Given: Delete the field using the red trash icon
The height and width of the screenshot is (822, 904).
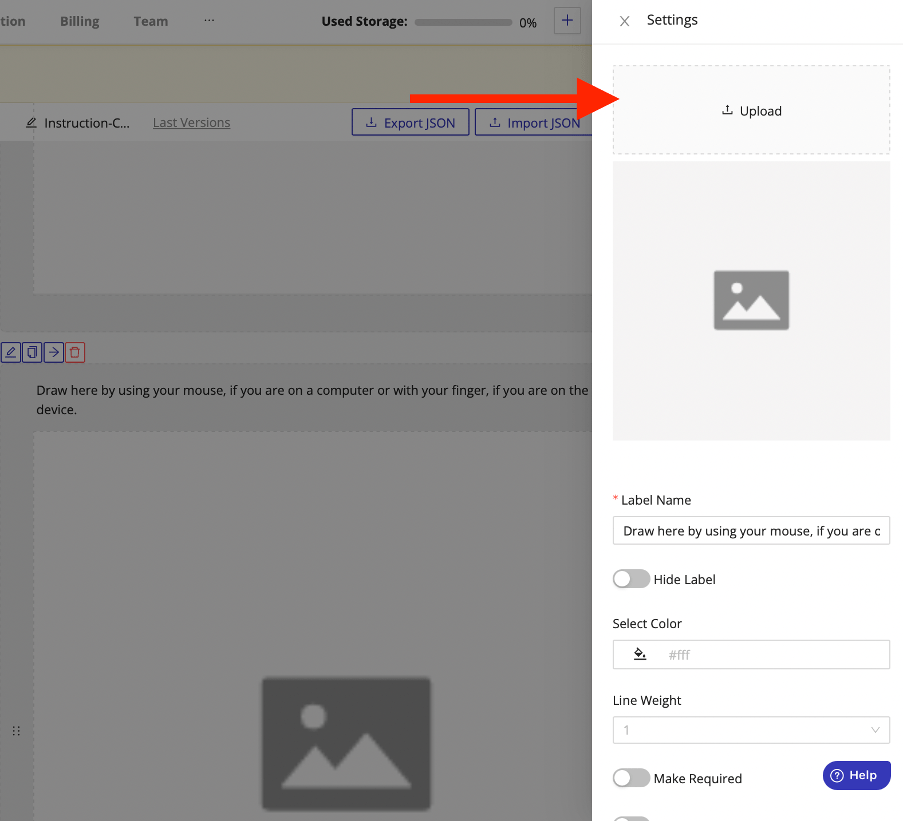Looking at the screenshot, I should point(74,352).
